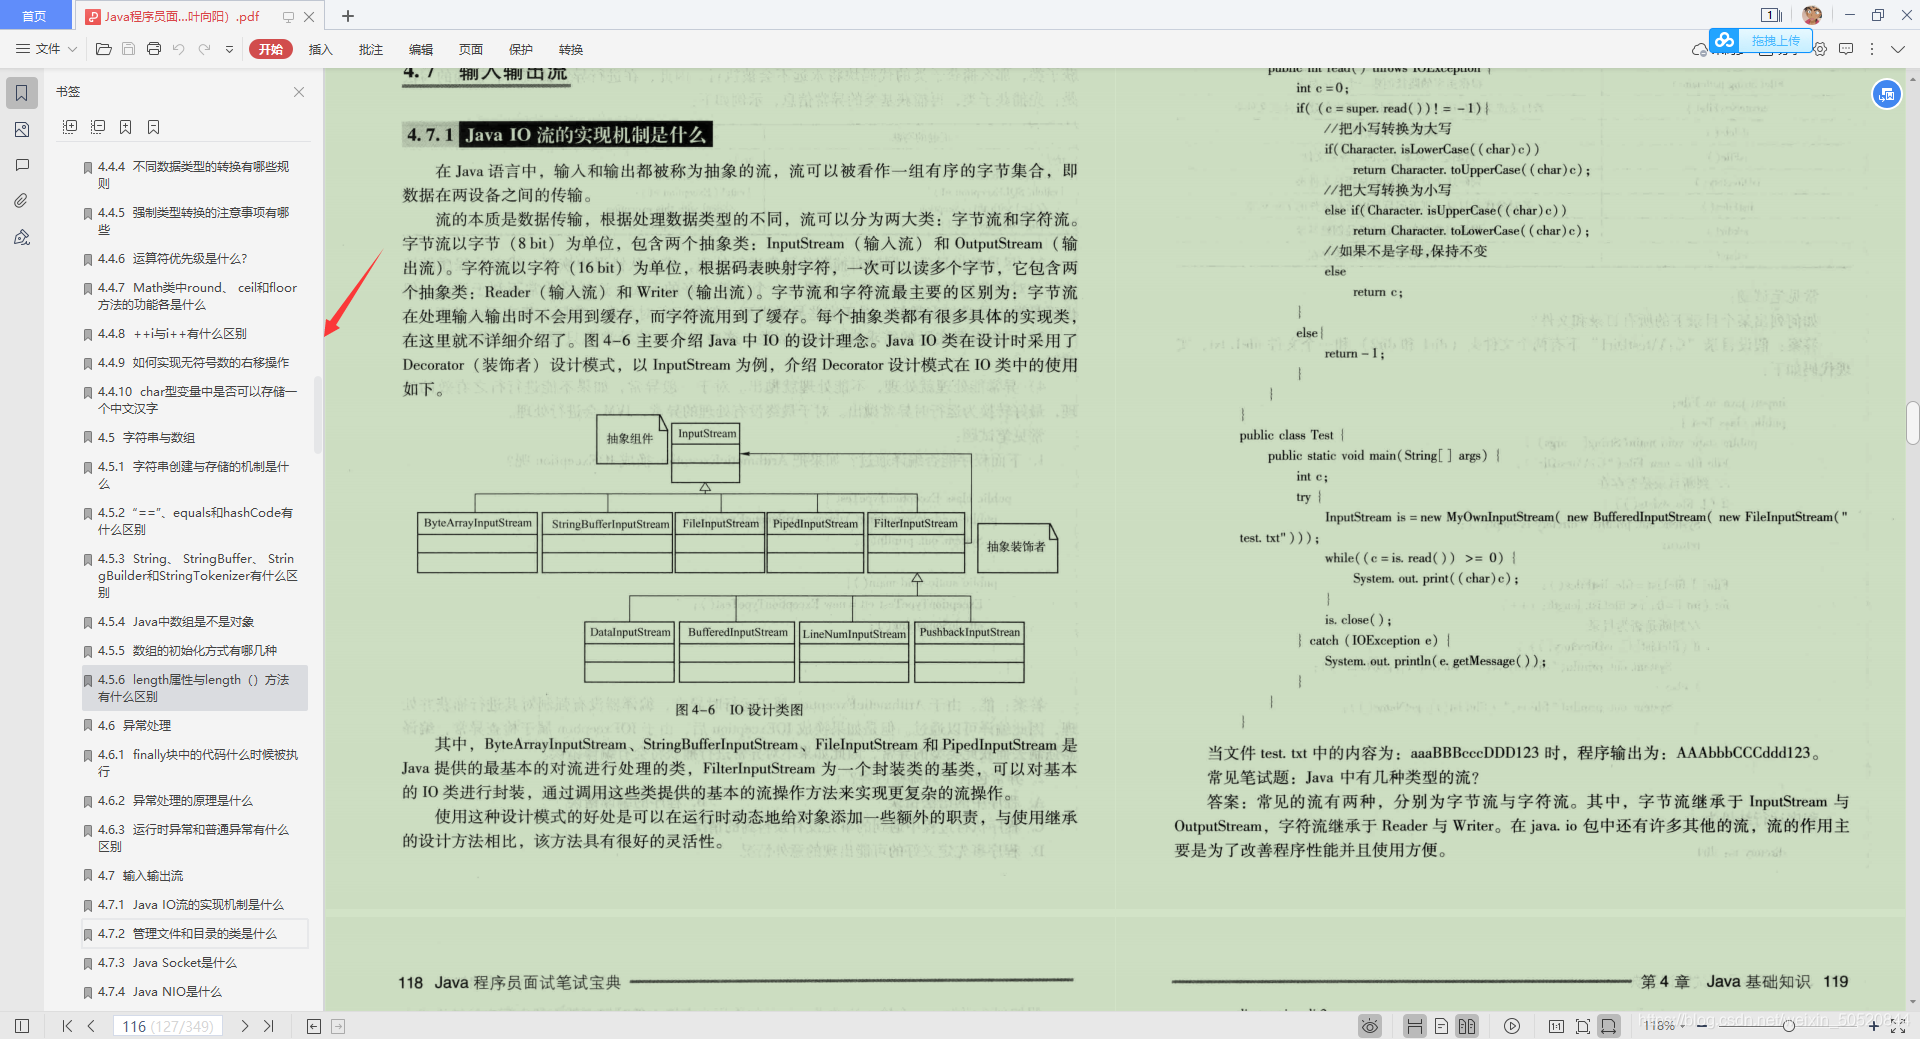Open bookmark 4.6 异常处理
1920x1039 pixels.
click(x=195, y=726)
